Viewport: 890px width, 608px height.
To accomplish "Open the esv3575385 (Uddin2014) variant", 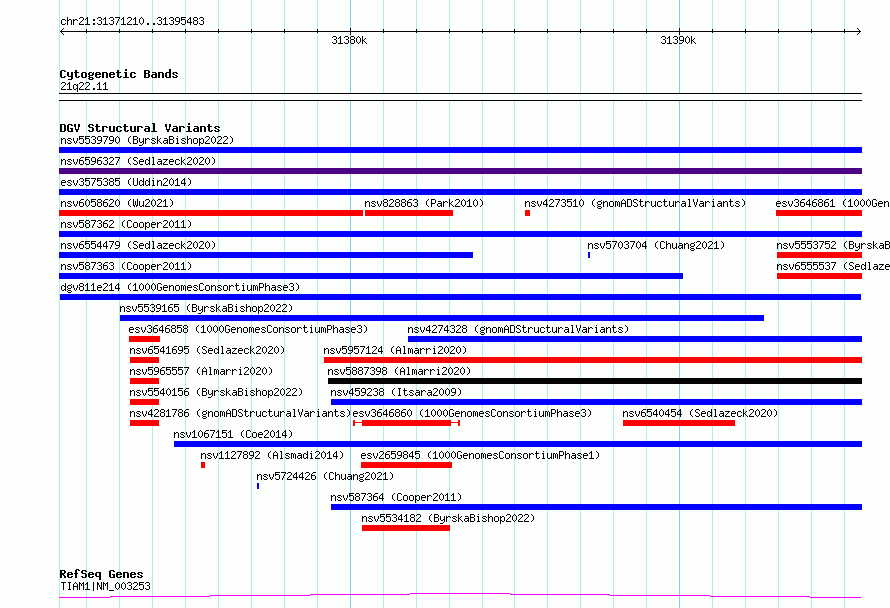I will pyautogui.click(x=460, y=192).
